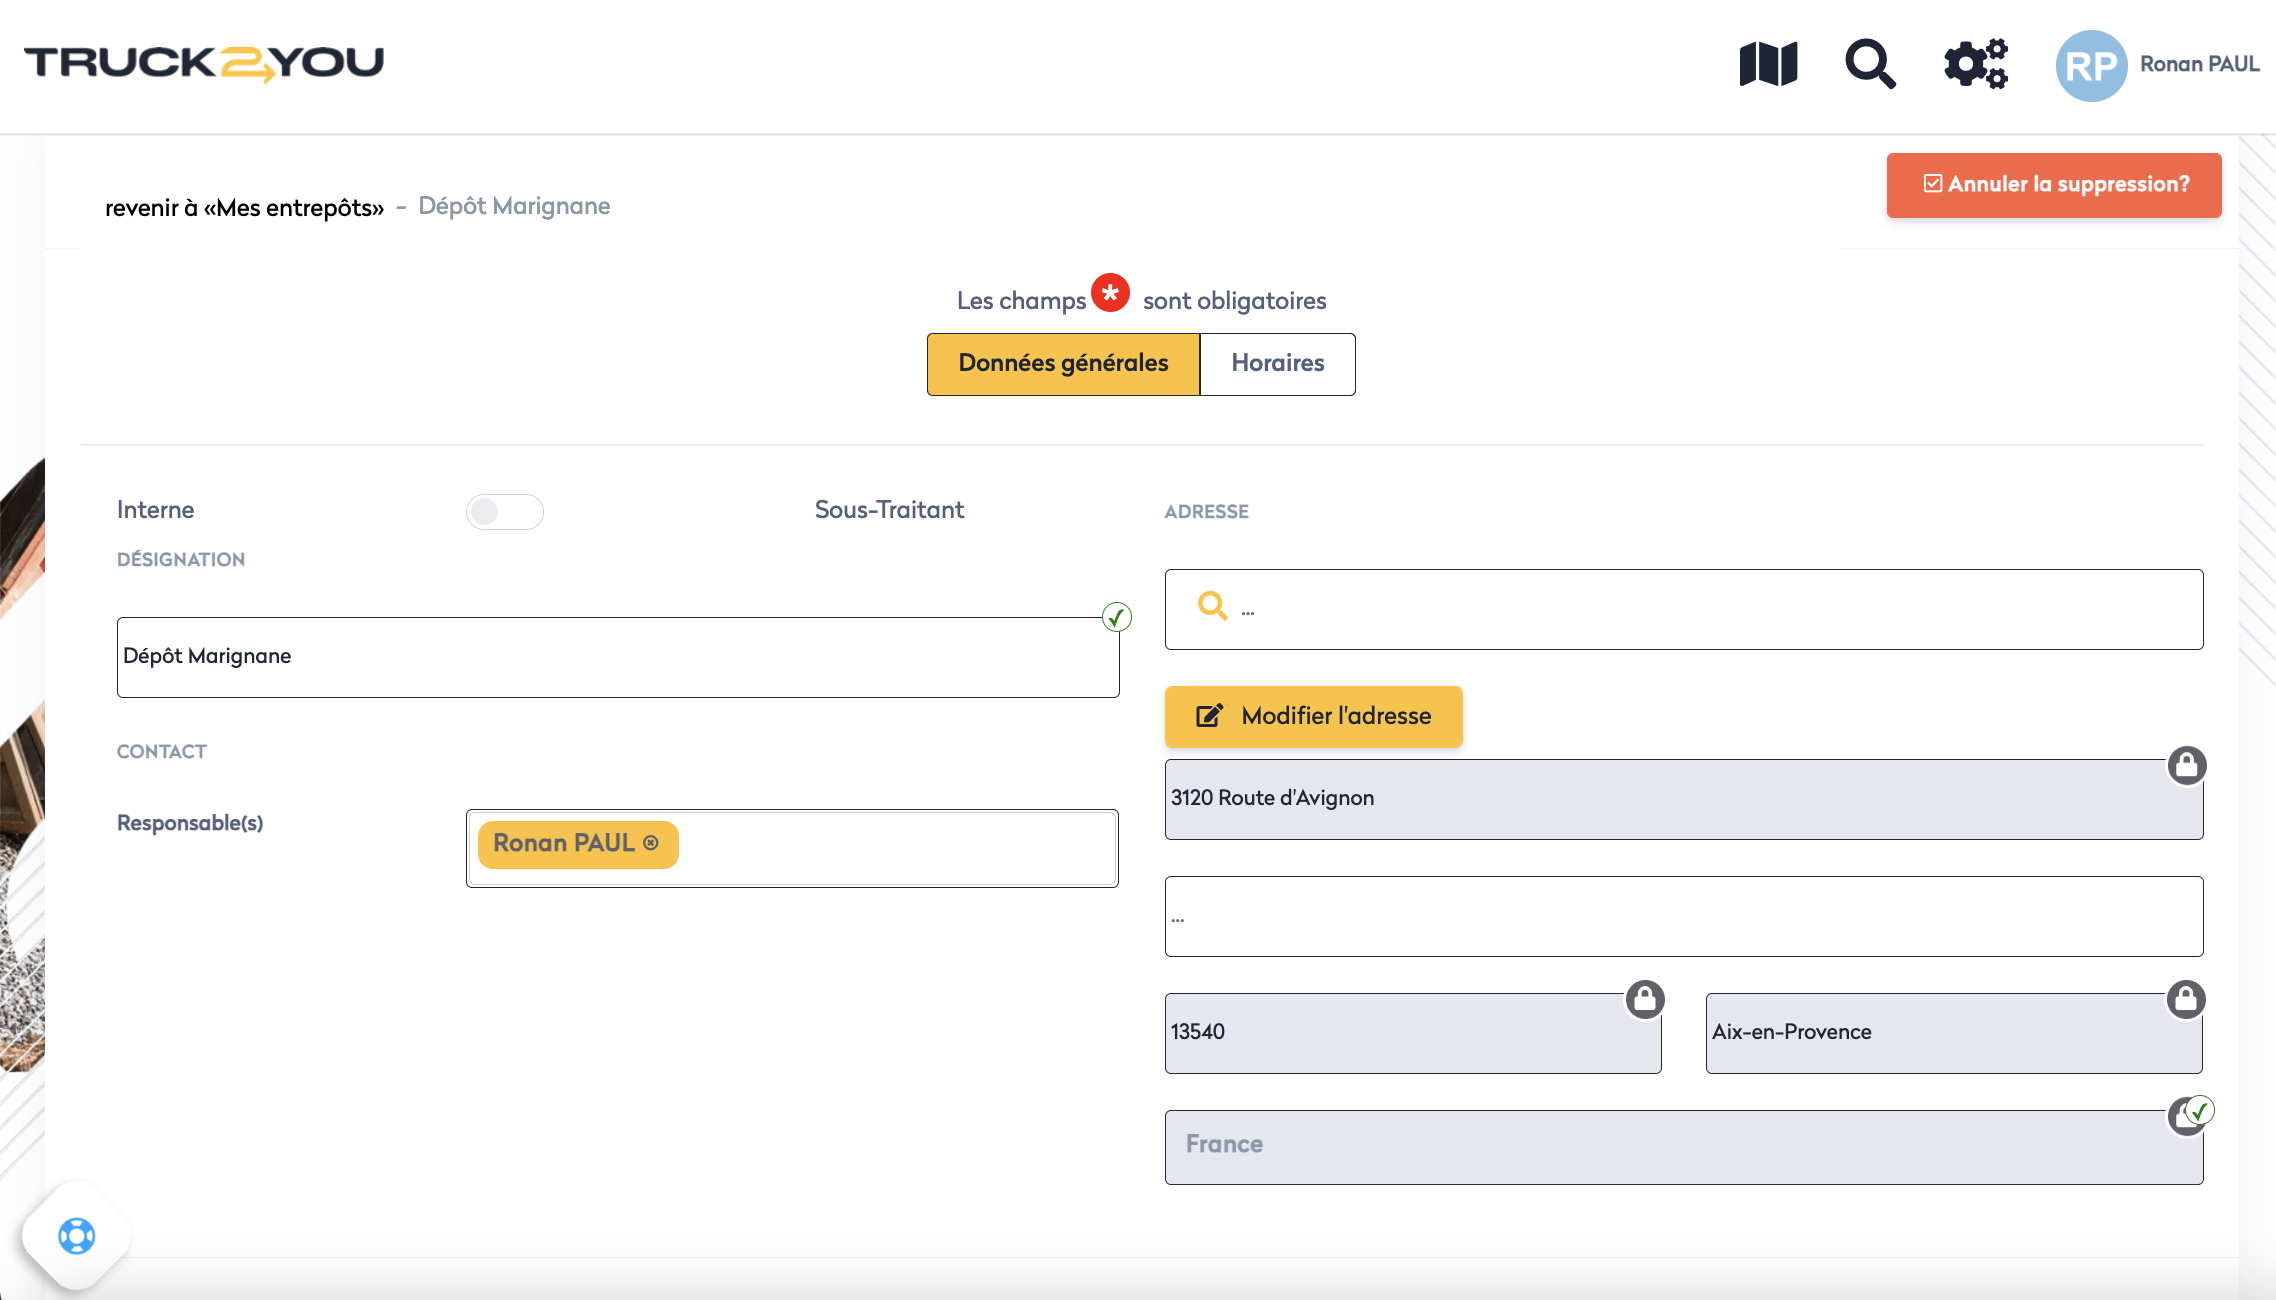Click the Désignation field Dépôt Marignane
The height and width of the screenshot is (1300, 2276).
pos(617,657)
